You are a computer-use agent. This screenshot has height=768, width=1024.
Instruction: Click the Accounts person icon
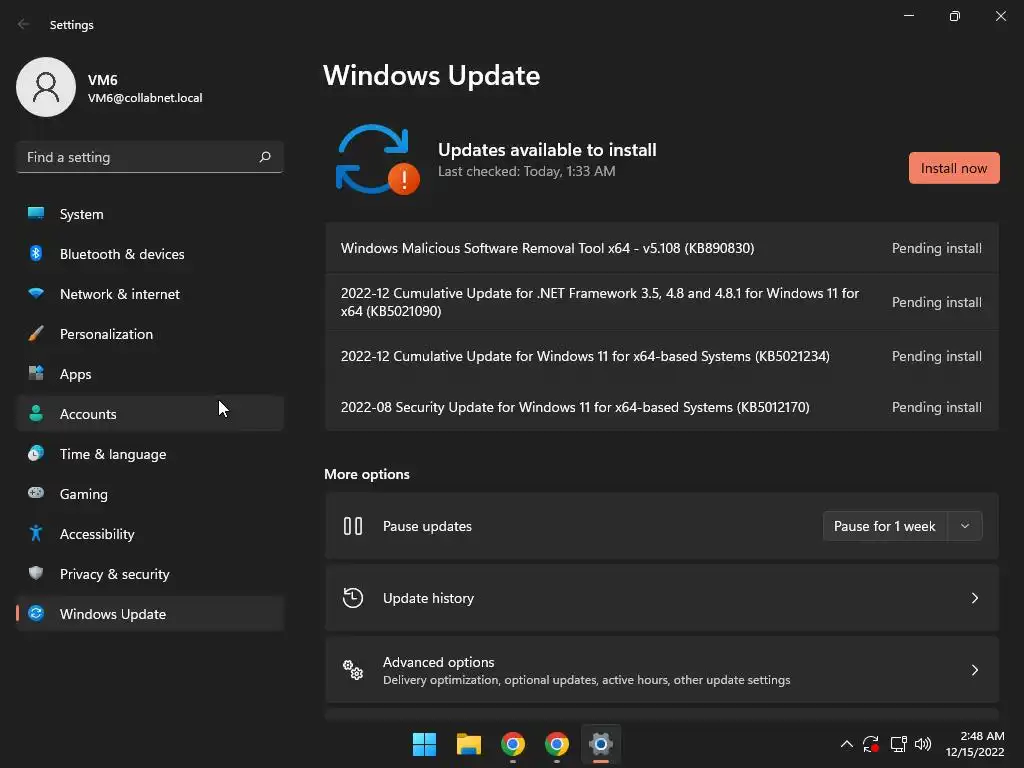pyautogui.click(x=36, y=413)
